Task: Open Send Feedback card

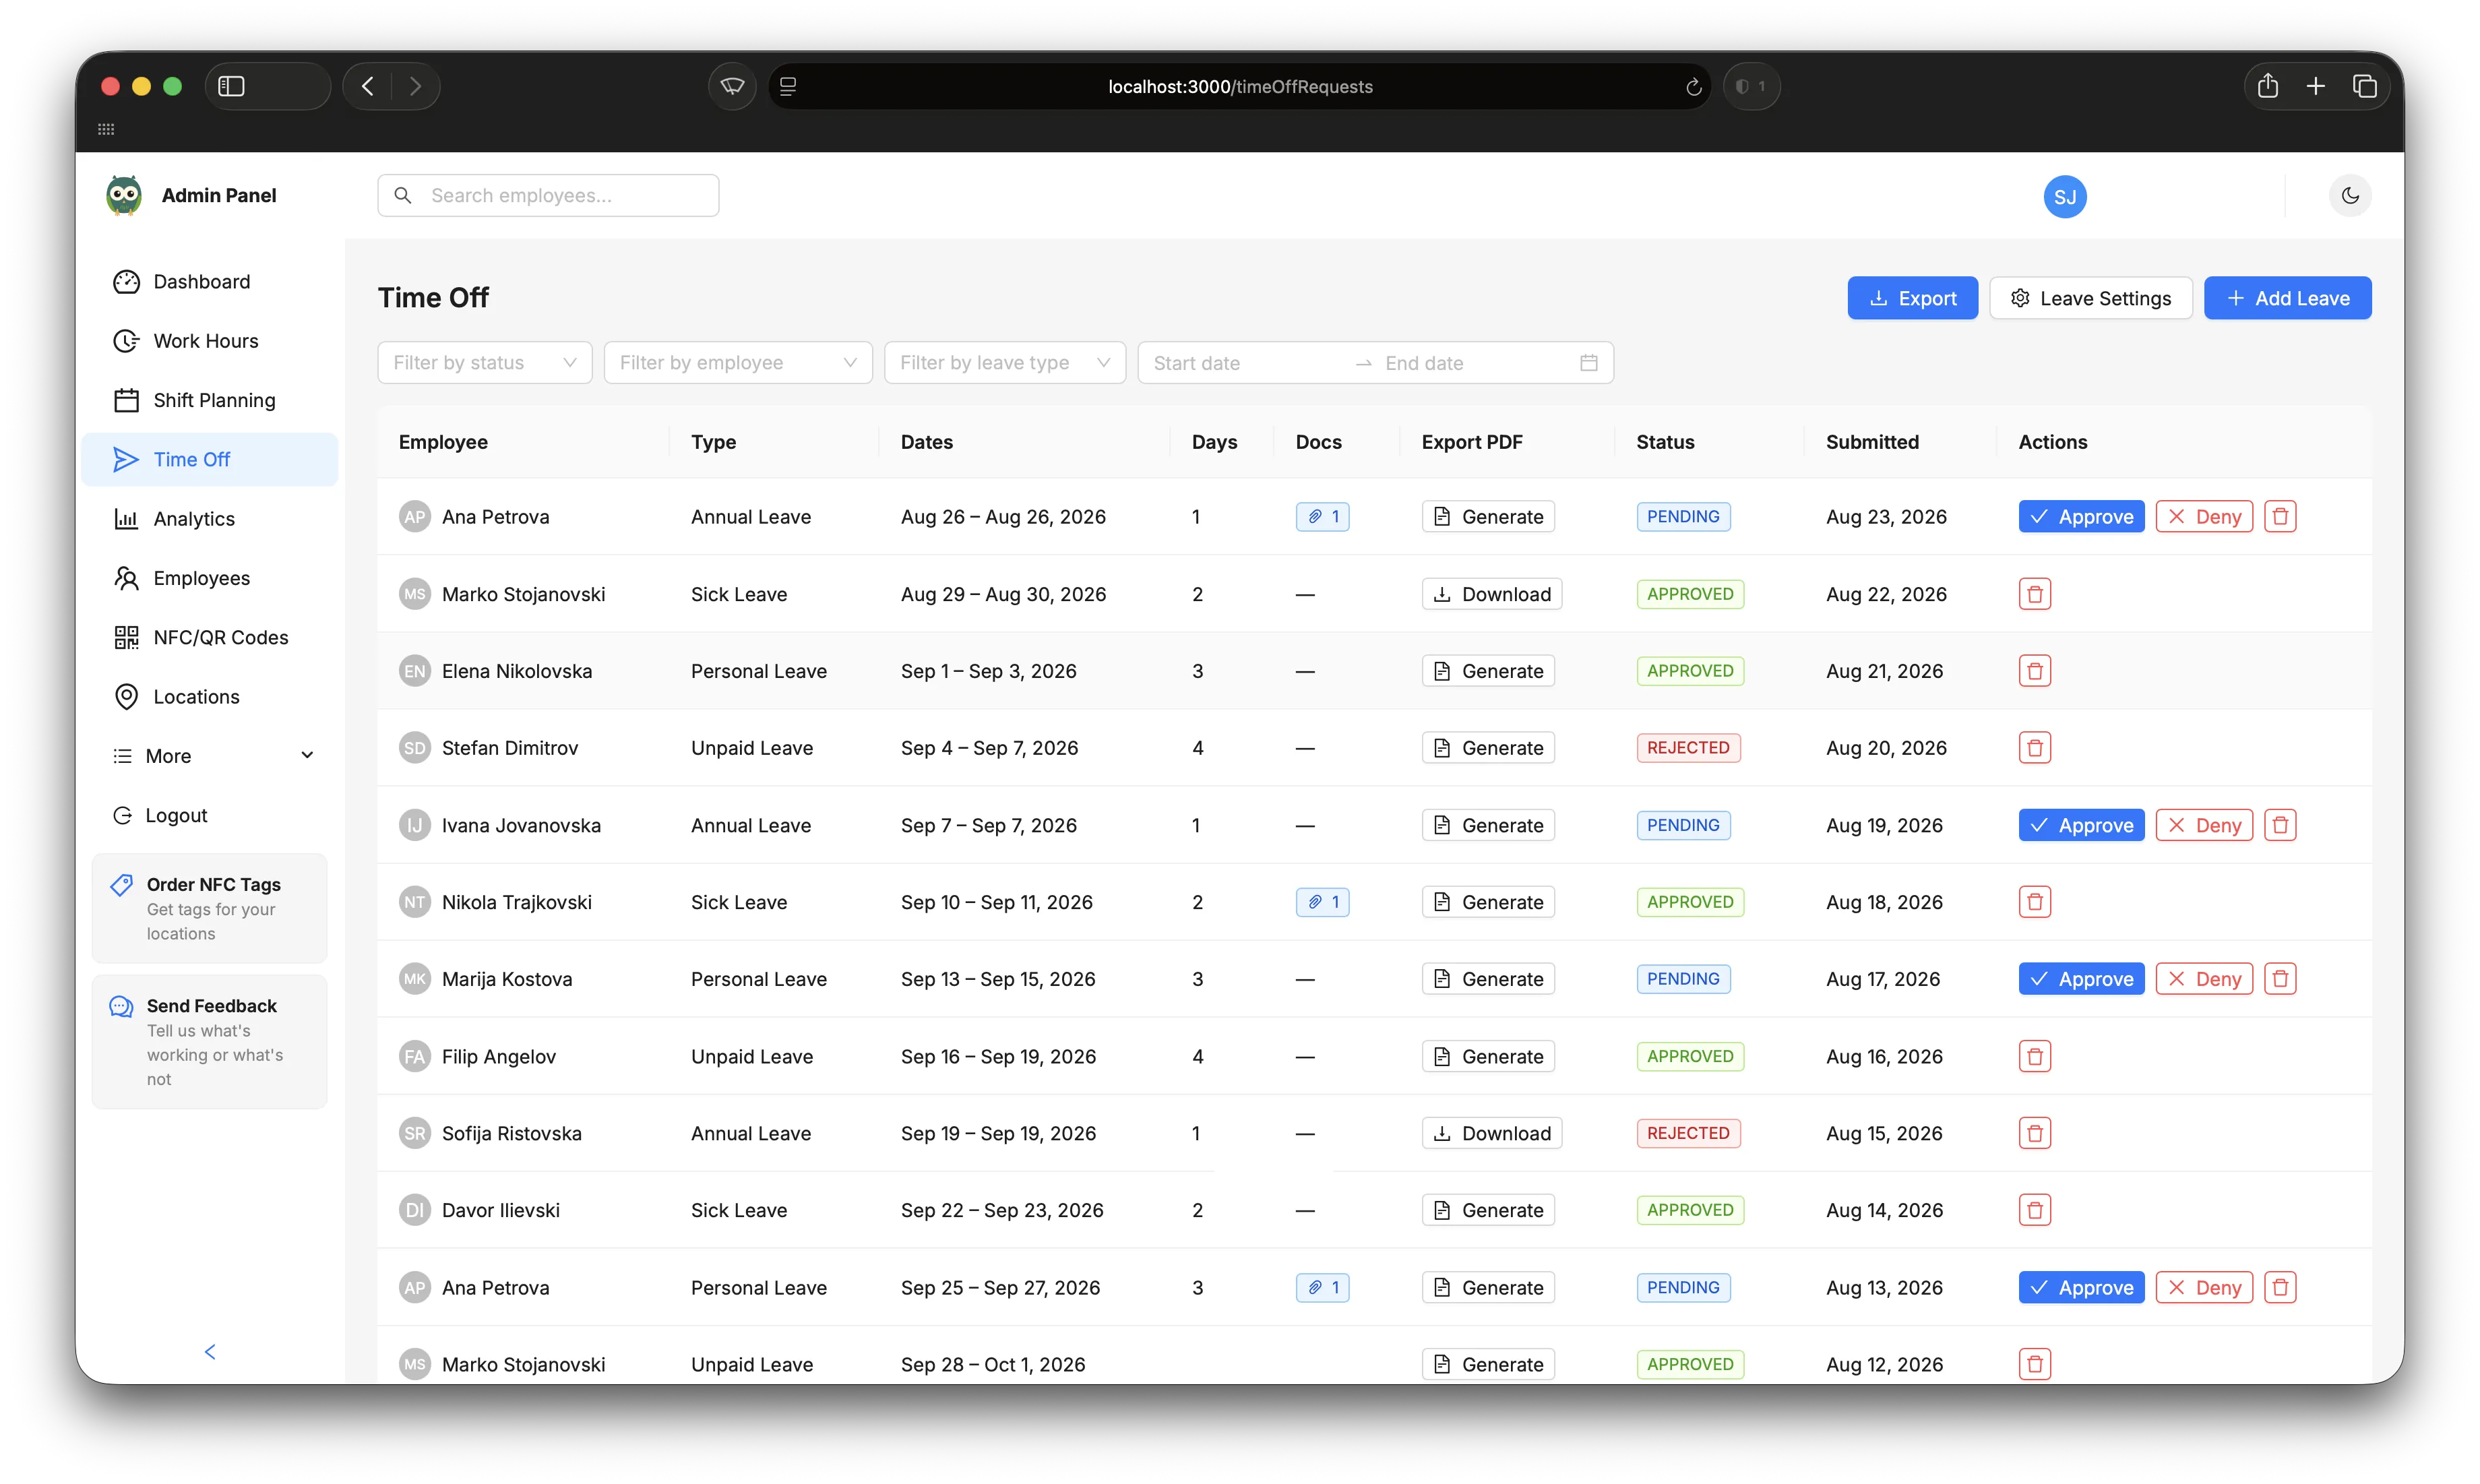Action: [209, 1042]
